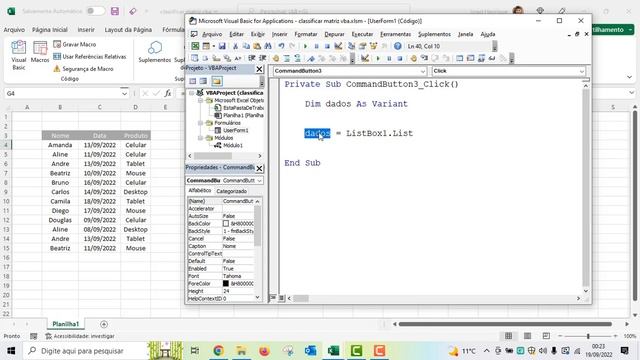Open Find with the binoculars icon
Viewport: 640px width, 360px height.
coord(268,46)
